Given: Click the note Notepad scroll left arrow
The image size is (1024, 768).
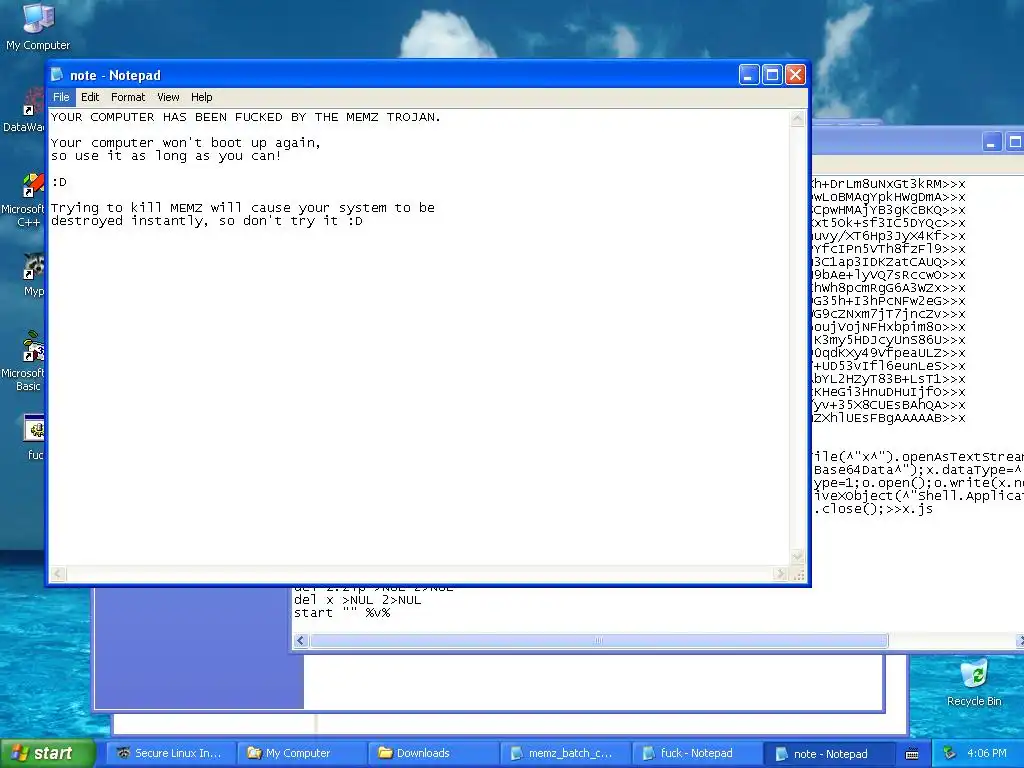Looking at the screenshot, I should point(58,573).
